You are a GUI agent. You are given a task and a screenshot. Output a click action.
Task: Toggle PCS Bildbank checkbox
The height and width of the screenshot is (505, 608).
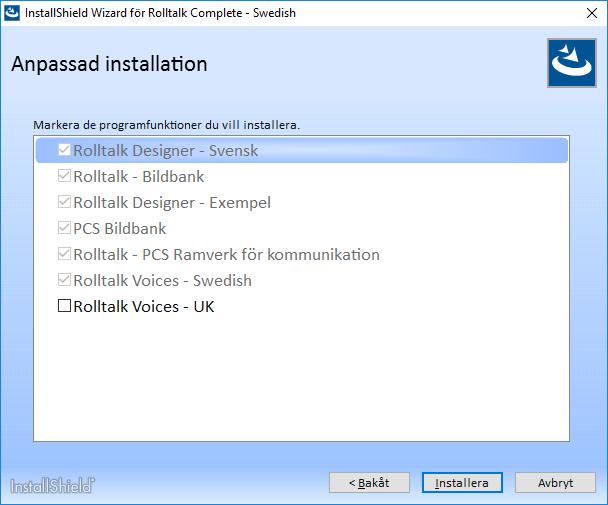[x=64, y=228]
